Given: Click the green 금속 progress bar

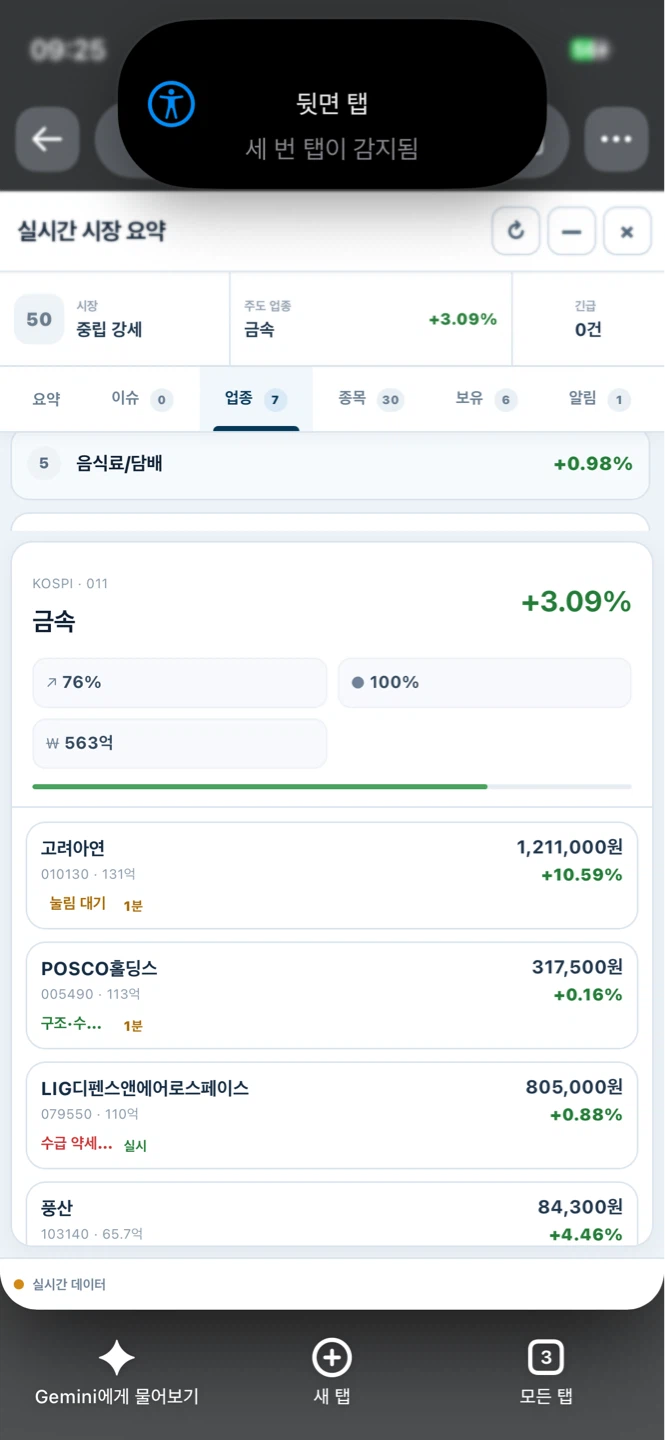Looking at the screenshot, I should [x=260, y=787].
